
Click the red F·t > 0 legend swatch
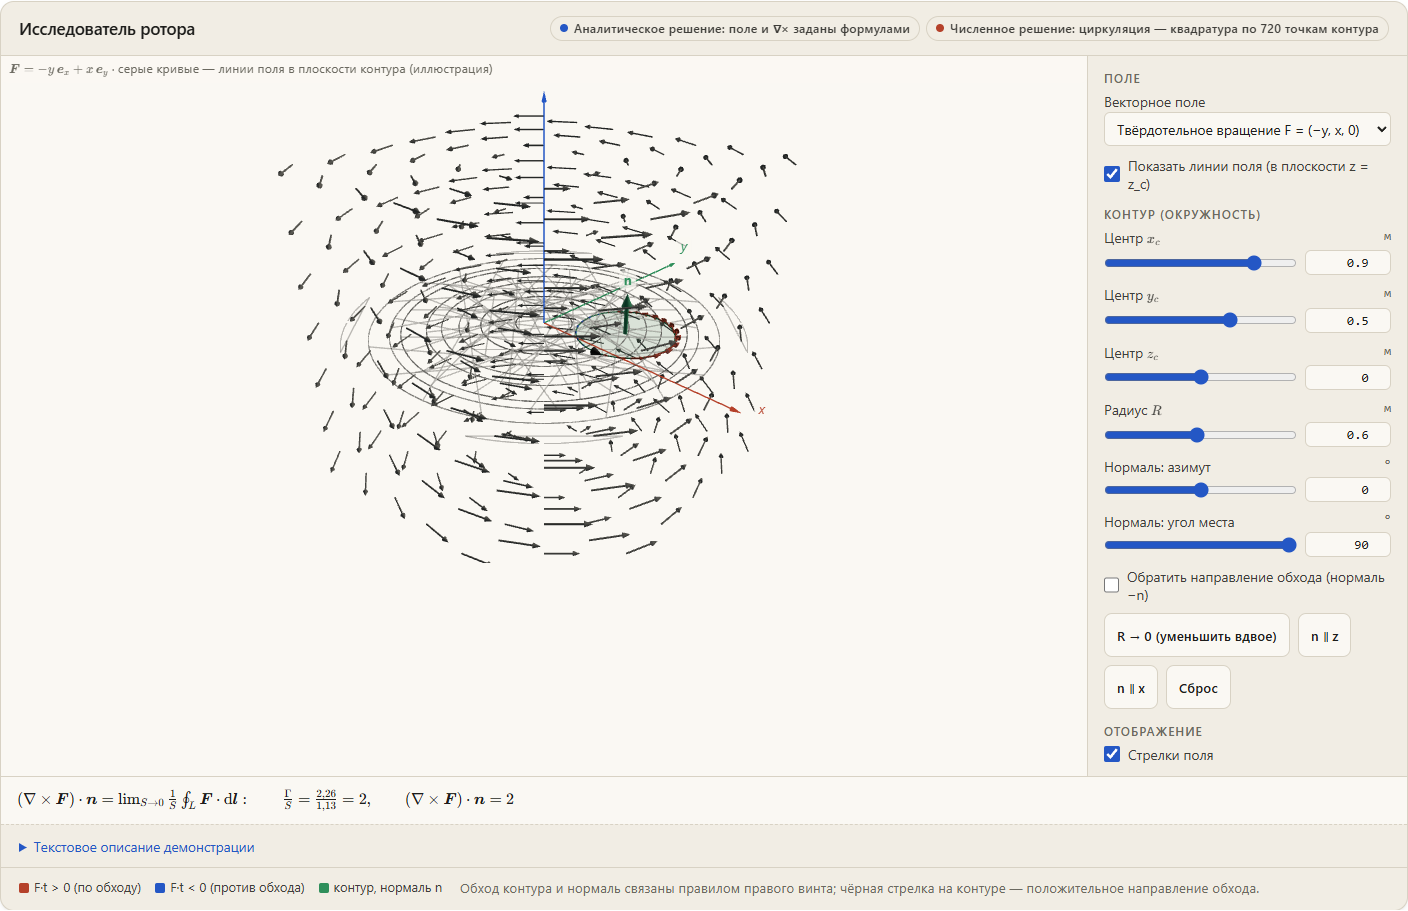tap(24, 888)
